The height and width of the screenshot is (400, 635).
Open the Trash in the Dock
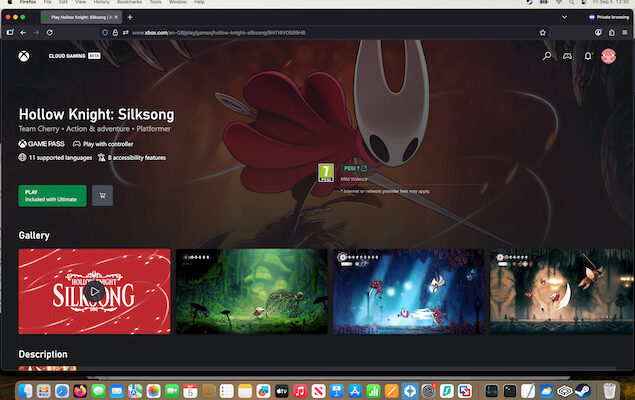(x=609, y=391)
